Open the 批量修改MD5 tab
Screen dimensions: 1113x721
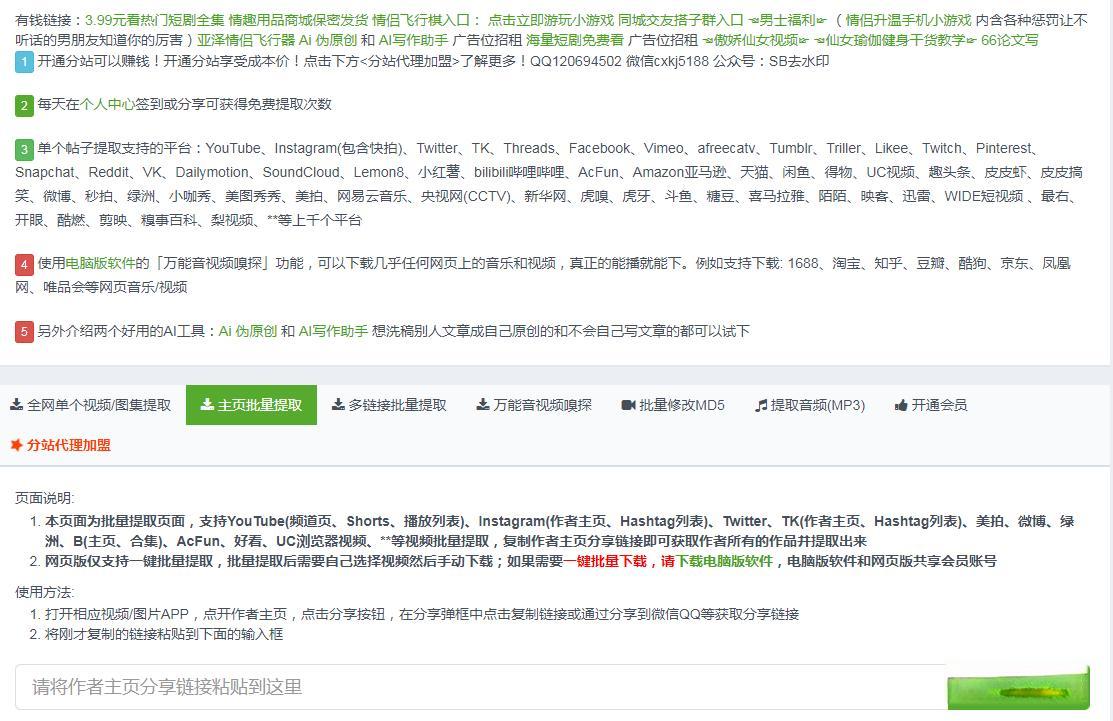pos(673,405)
